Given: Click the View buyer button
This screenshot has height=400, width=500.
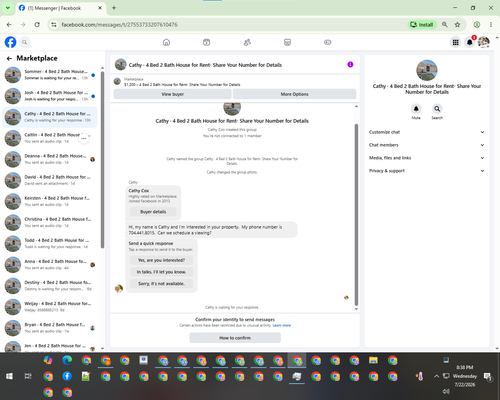Looking at the screenshot, I should click(x=172, y=94).
